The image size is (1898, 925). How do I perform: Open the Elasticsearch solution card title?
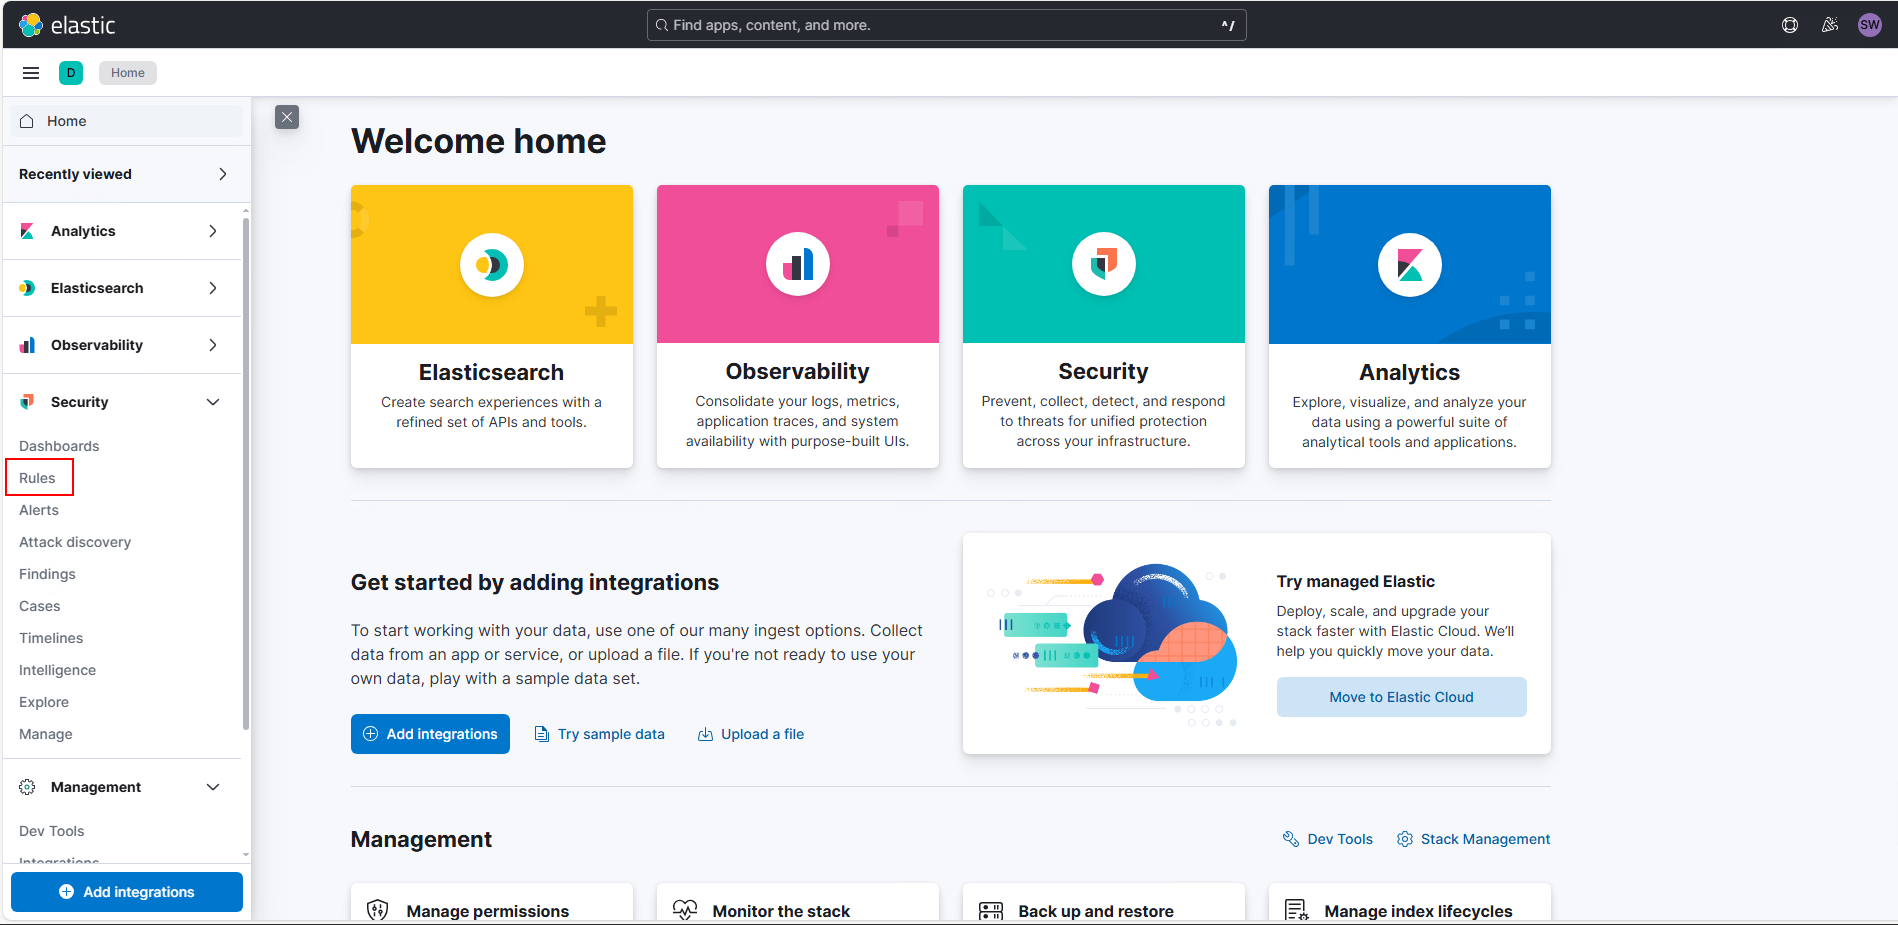[x=492, y=372]
